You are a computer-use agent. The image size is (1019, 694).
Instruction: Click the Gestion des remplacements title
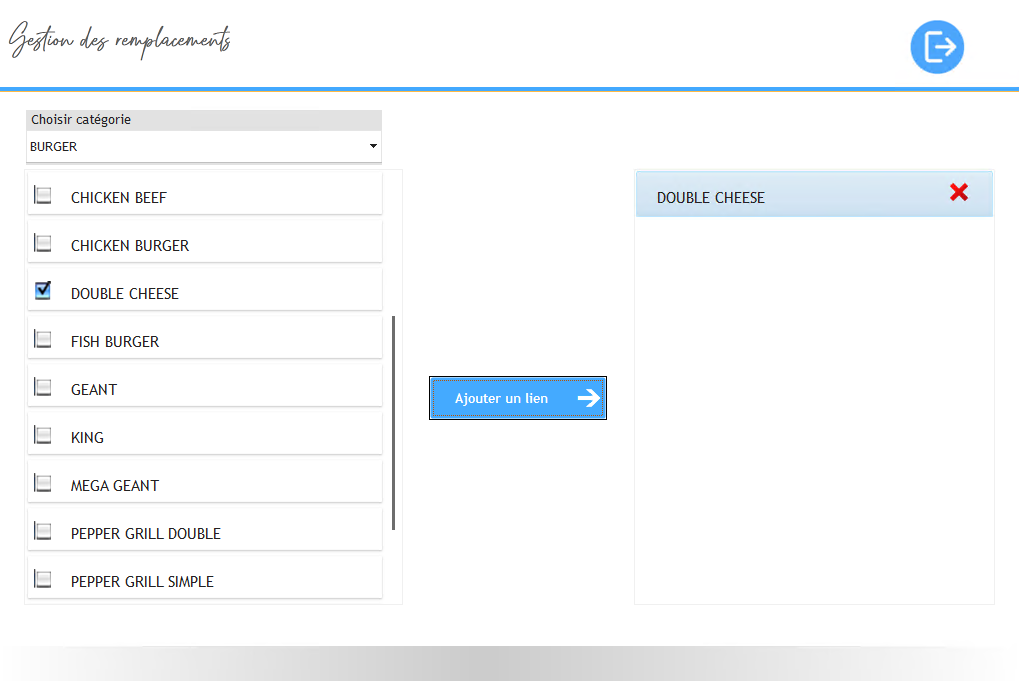120,42
